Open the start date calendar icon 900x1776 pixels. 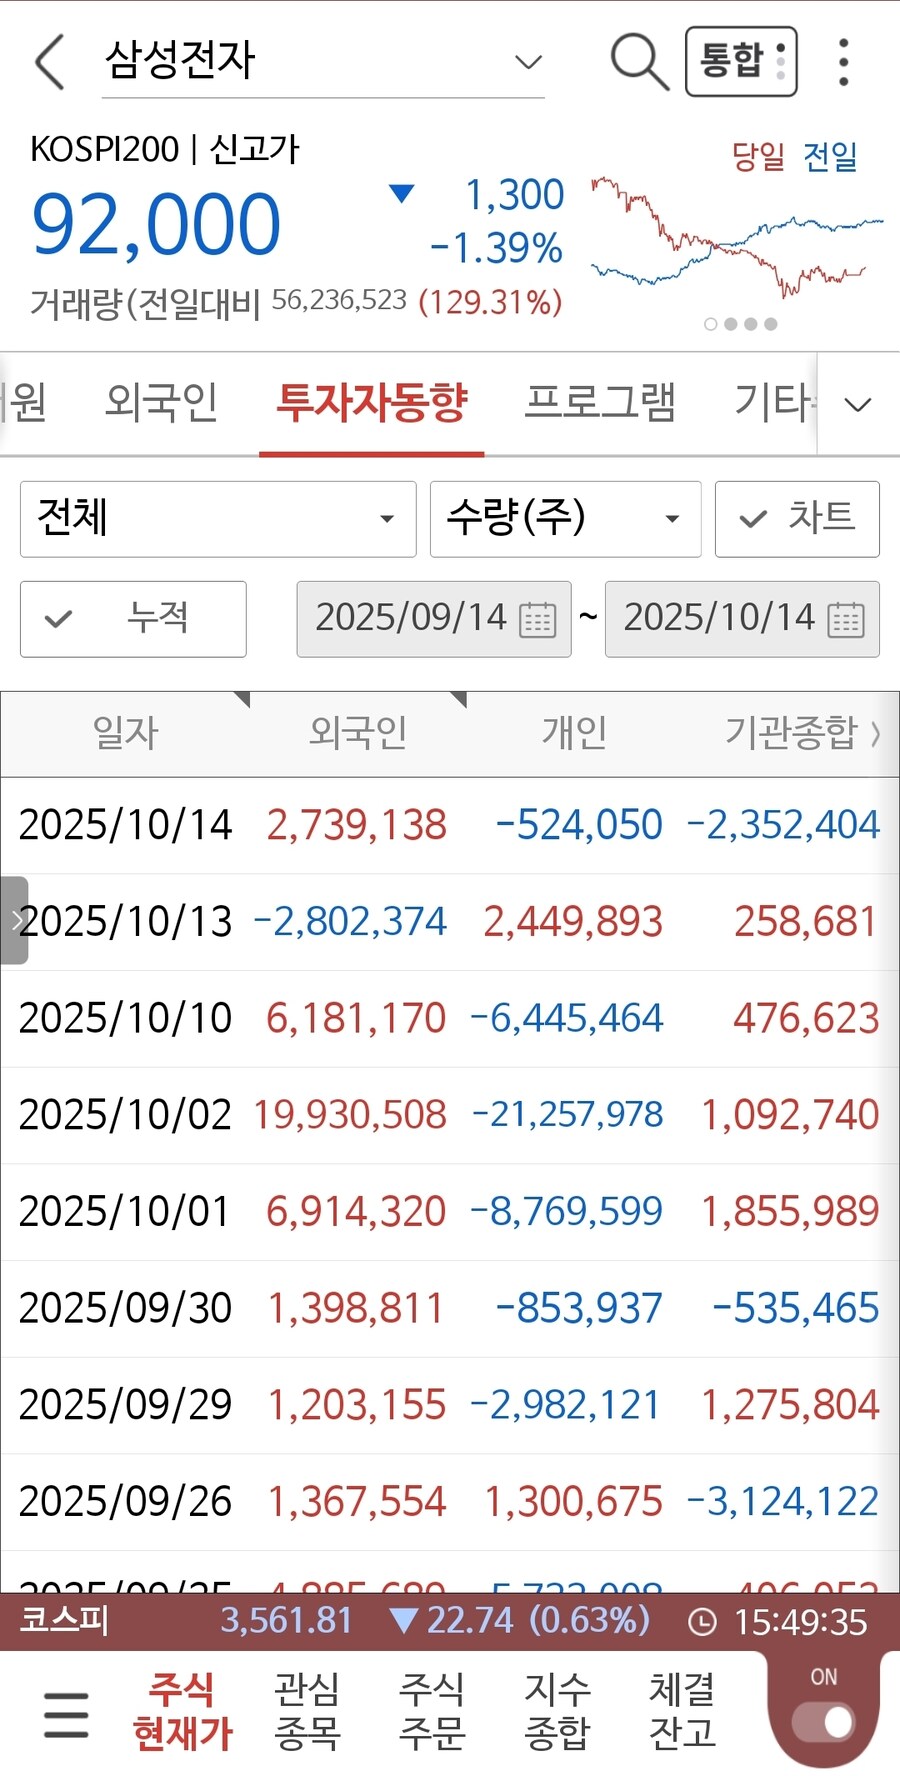point(538,619)
